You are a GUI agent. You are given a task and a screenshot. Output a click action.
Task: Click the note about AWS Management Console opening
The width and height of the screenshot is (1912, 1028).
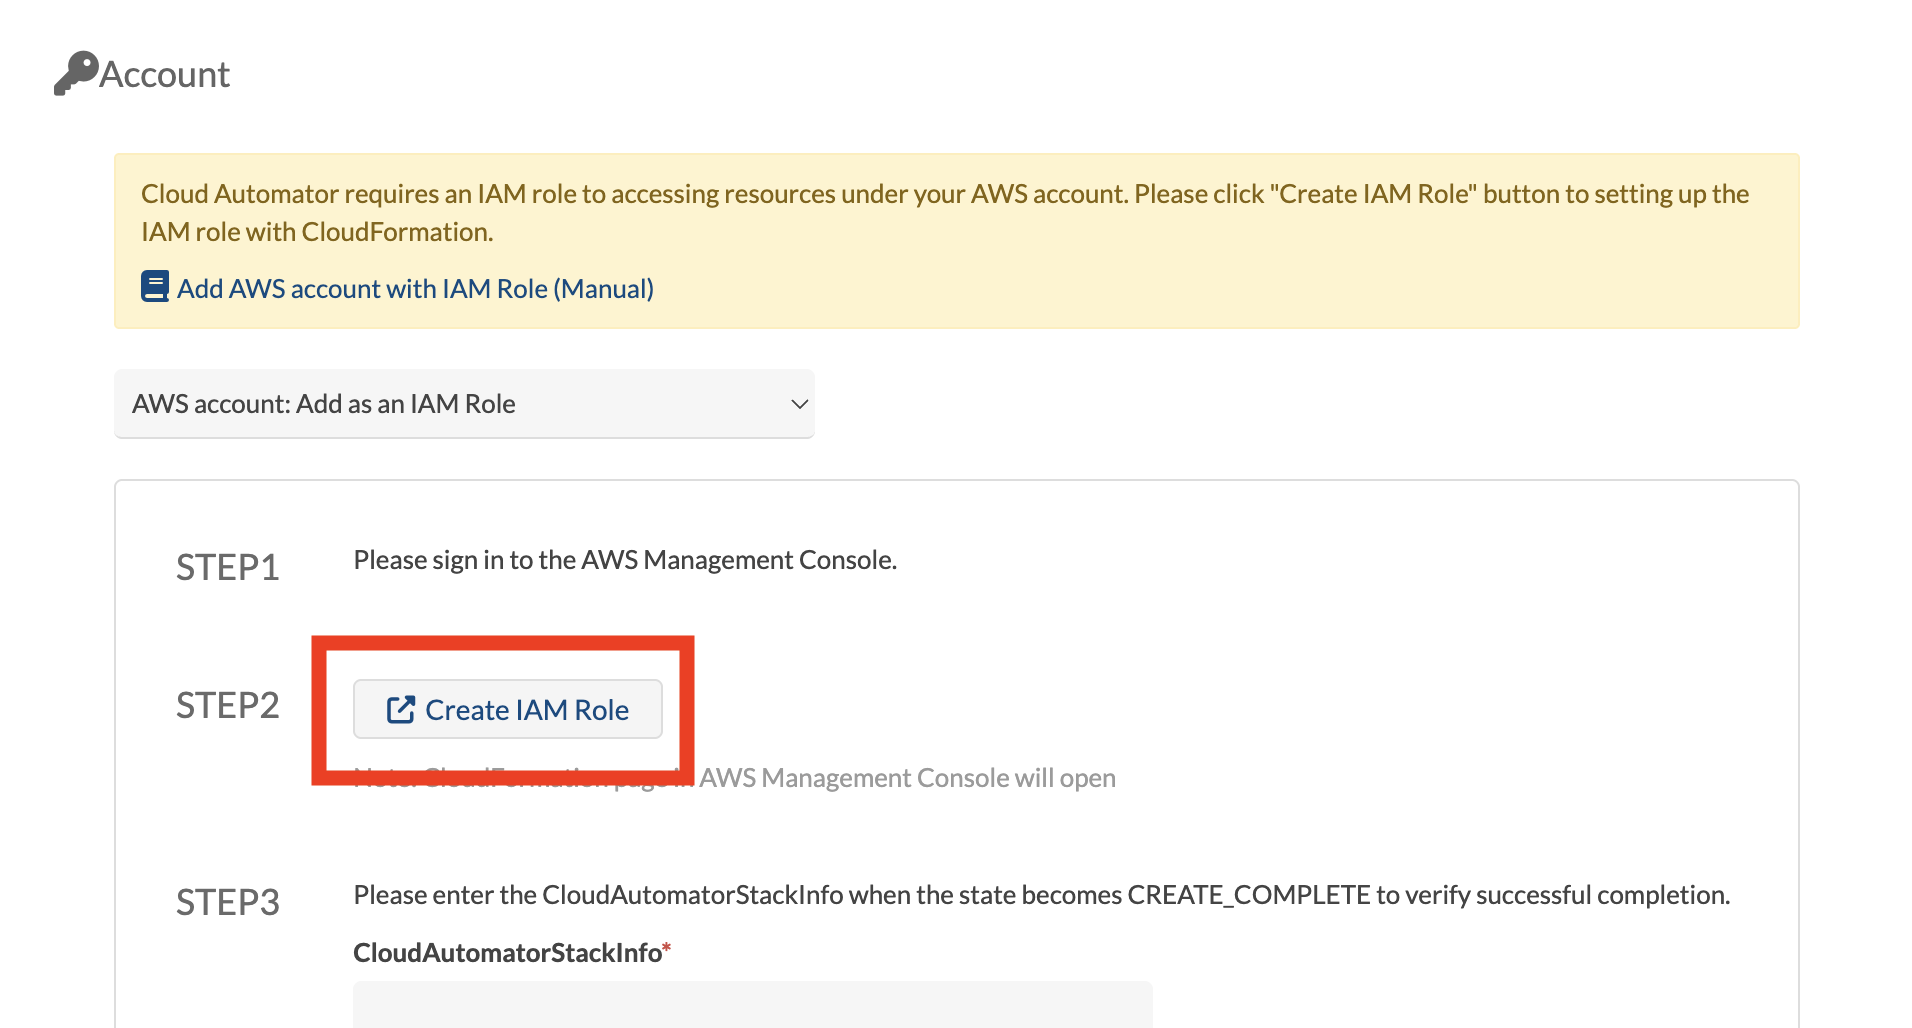(735, 778)
